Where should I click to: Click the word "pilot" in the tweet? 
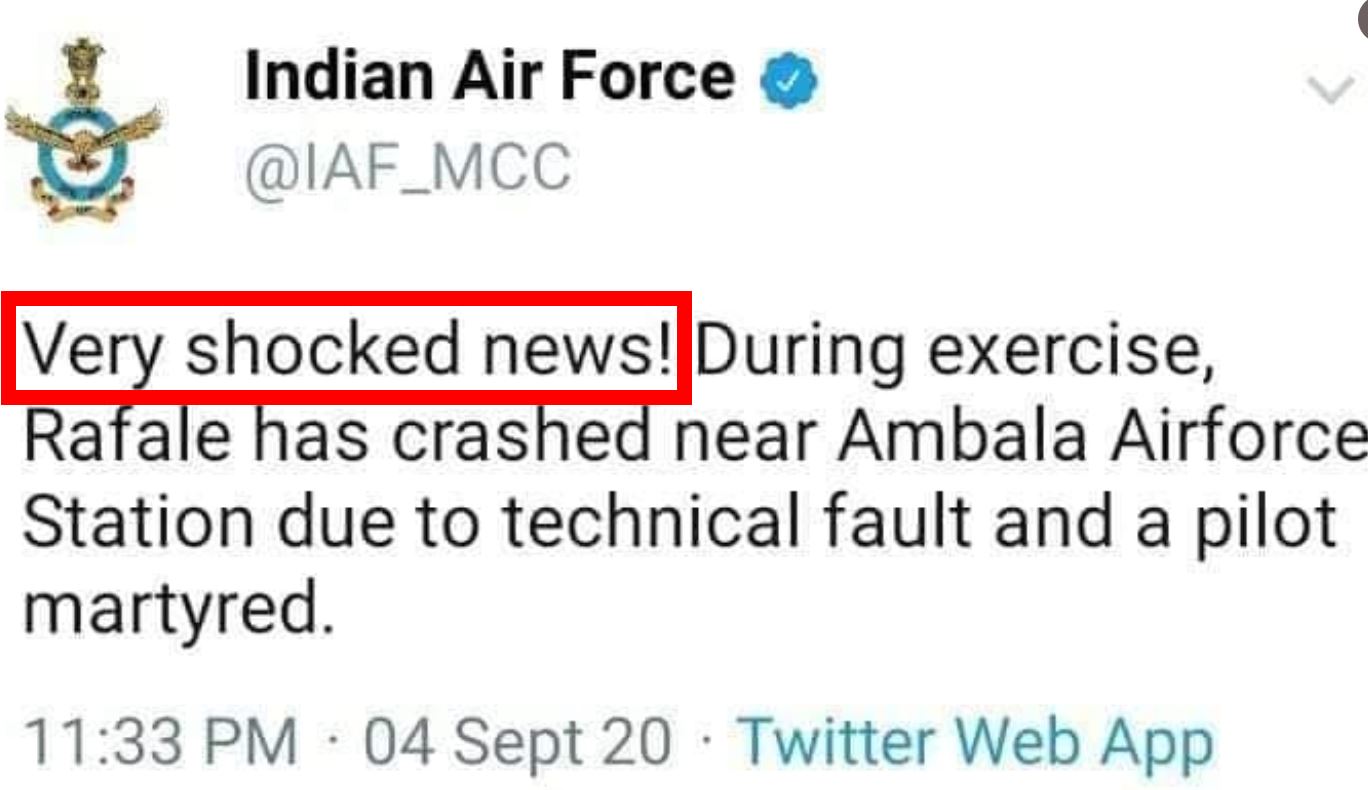click(1262, 524)
